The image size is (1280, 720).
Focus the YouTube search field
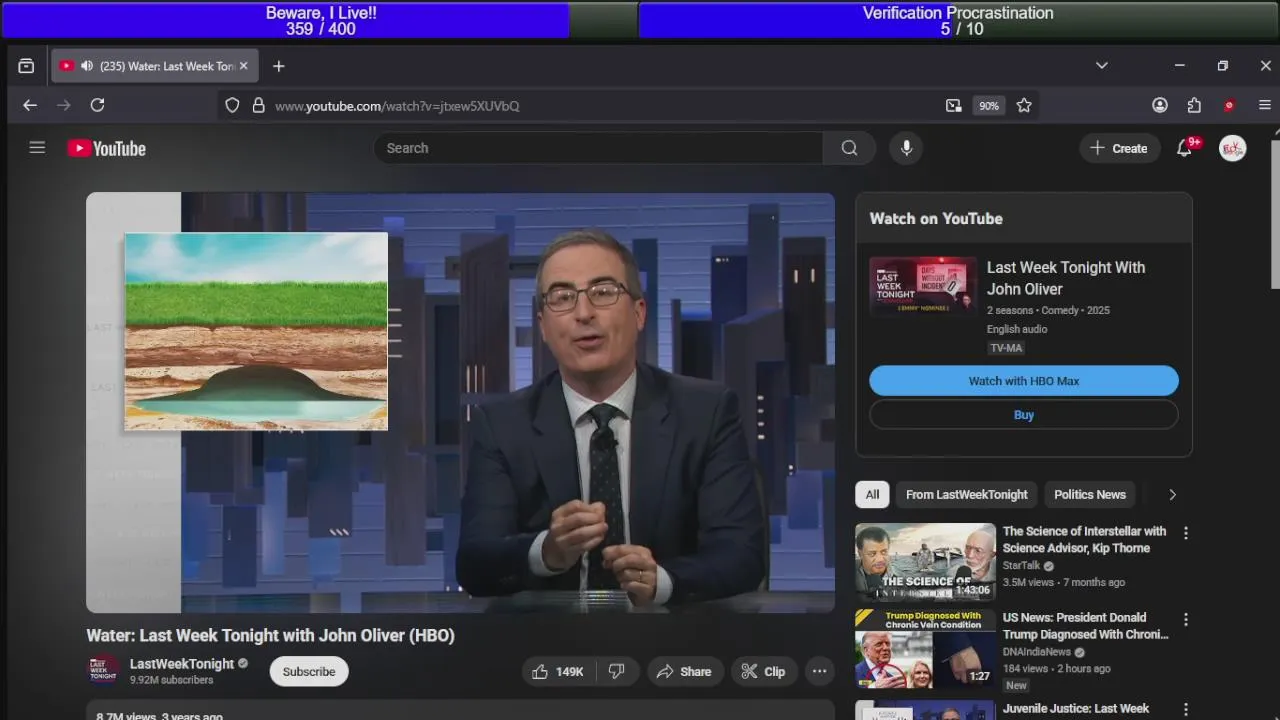[x=598, y=148]
